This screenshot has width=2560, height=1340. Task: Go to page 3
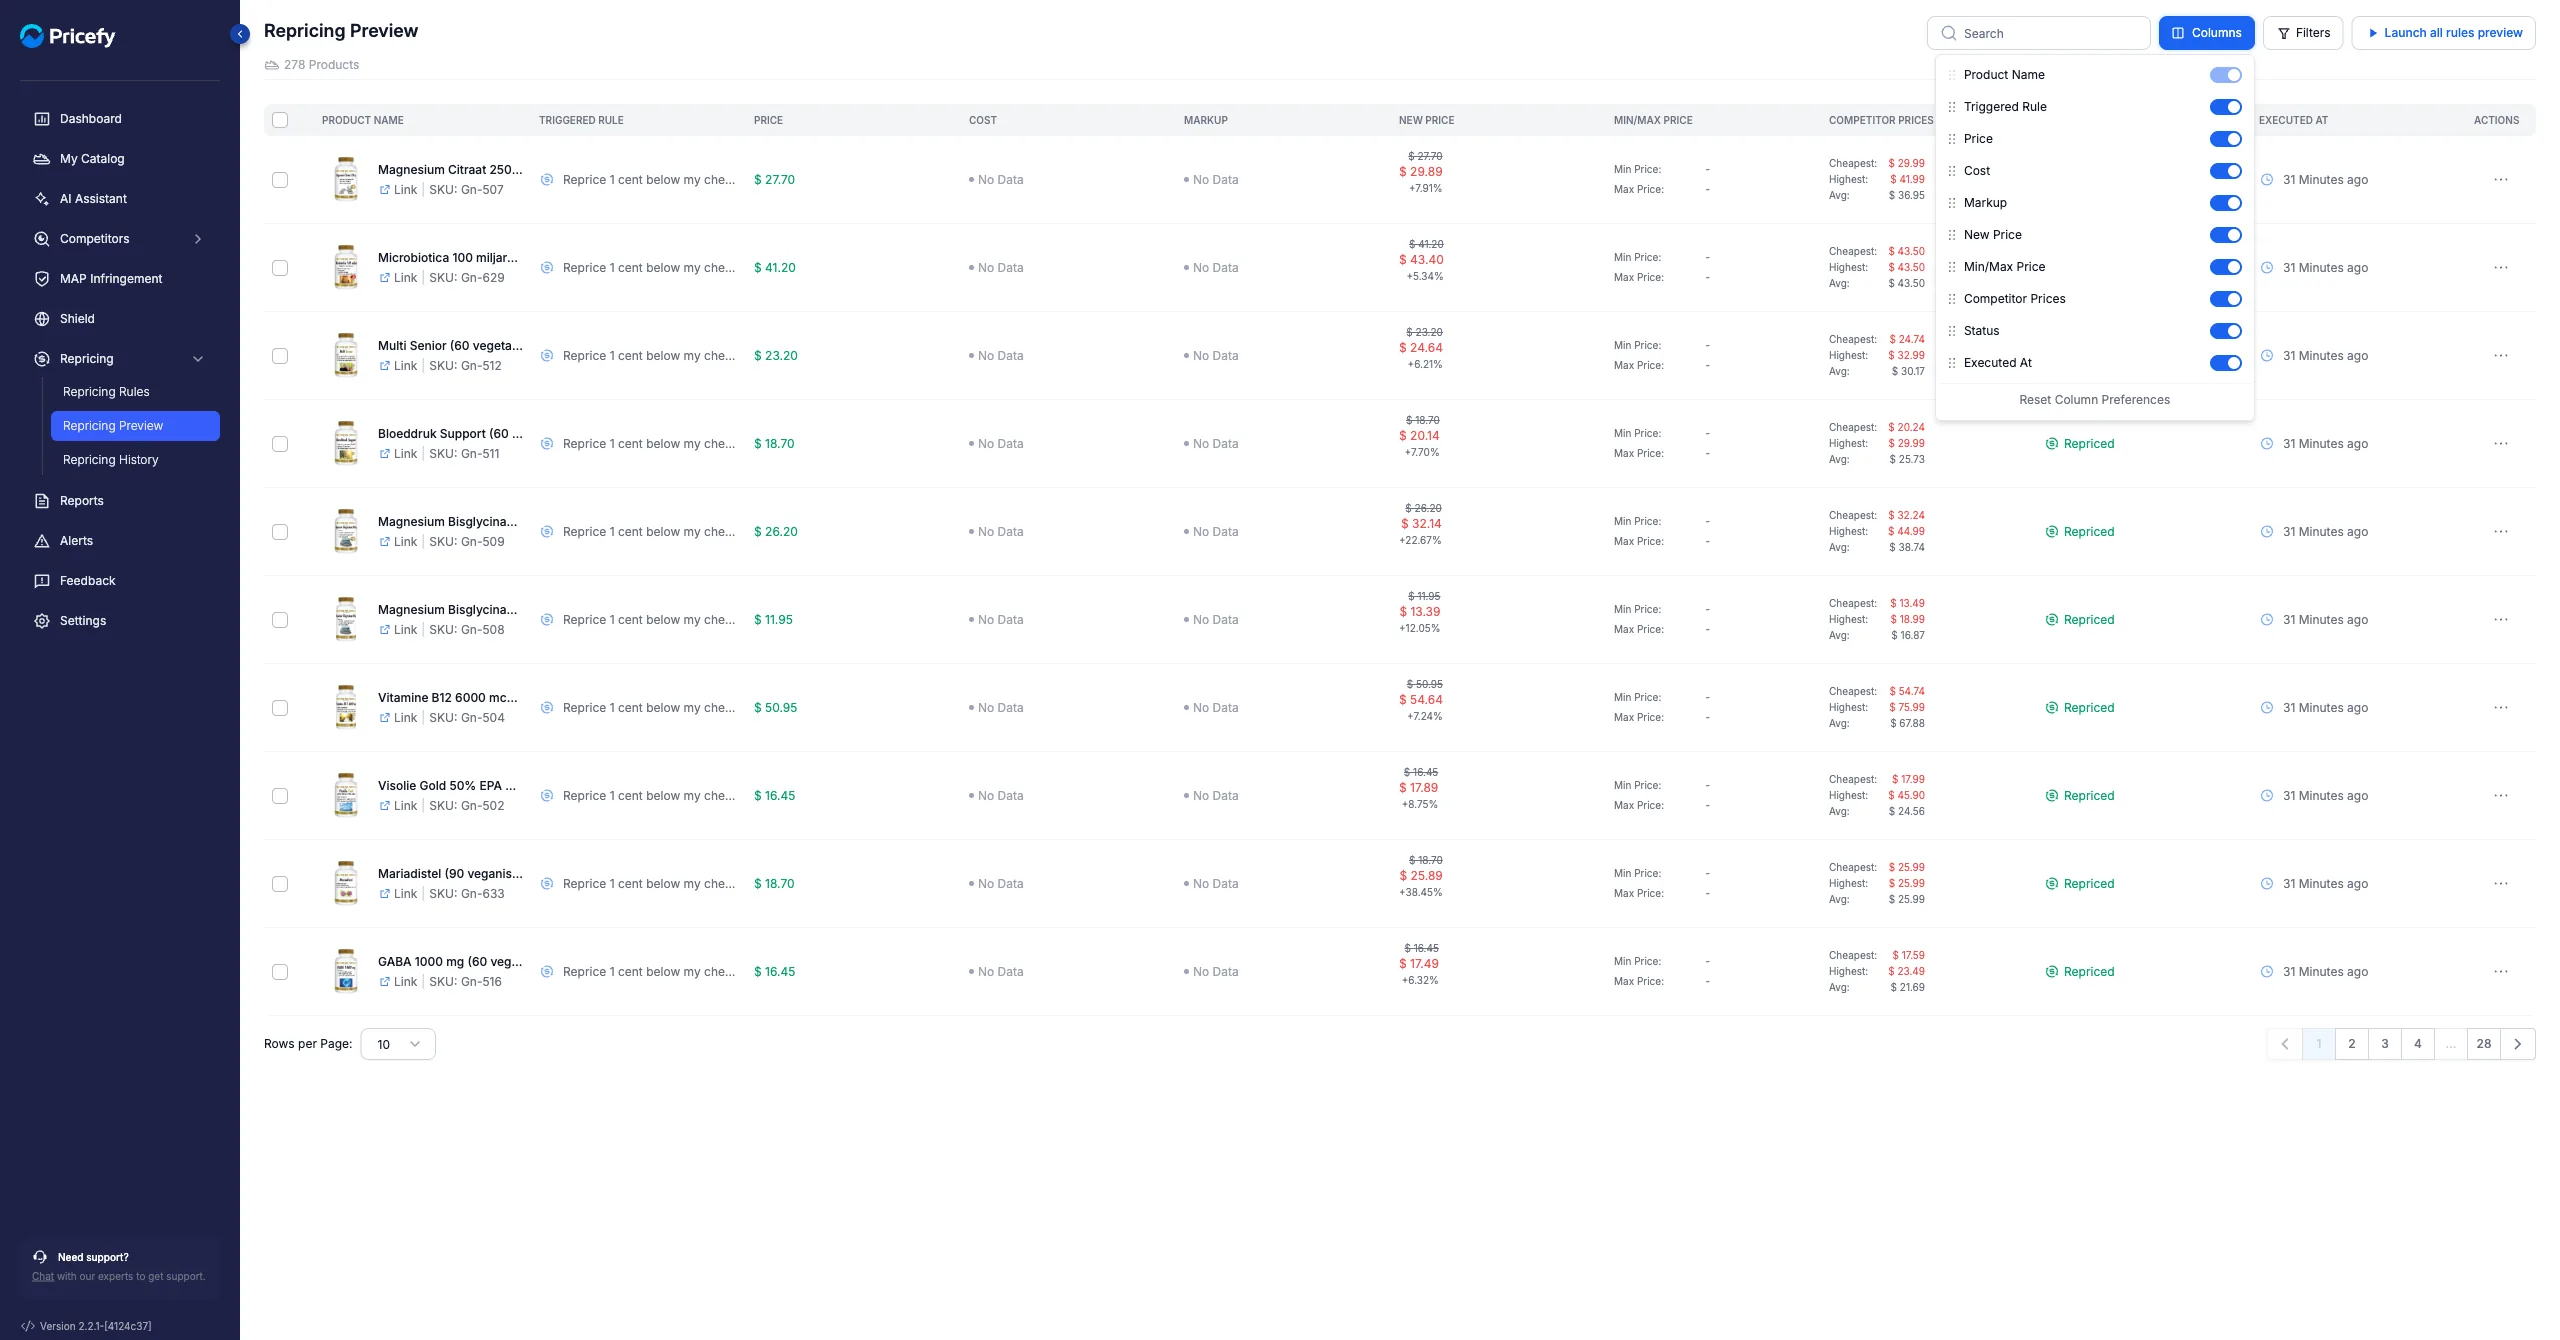[x=2384, y=1044]
